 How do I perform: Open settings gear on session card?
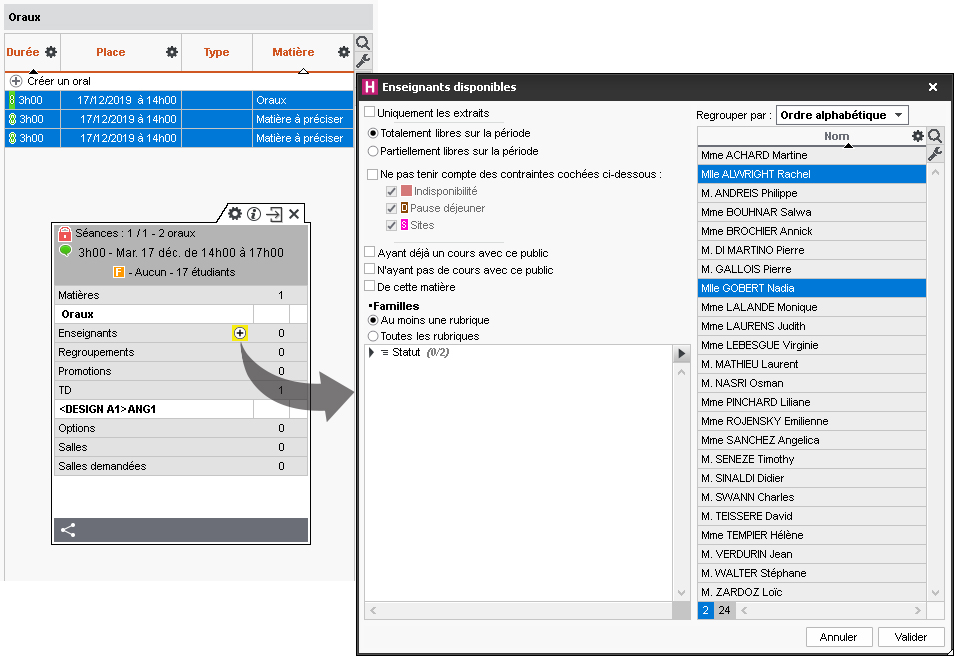(x=235, y=214)
